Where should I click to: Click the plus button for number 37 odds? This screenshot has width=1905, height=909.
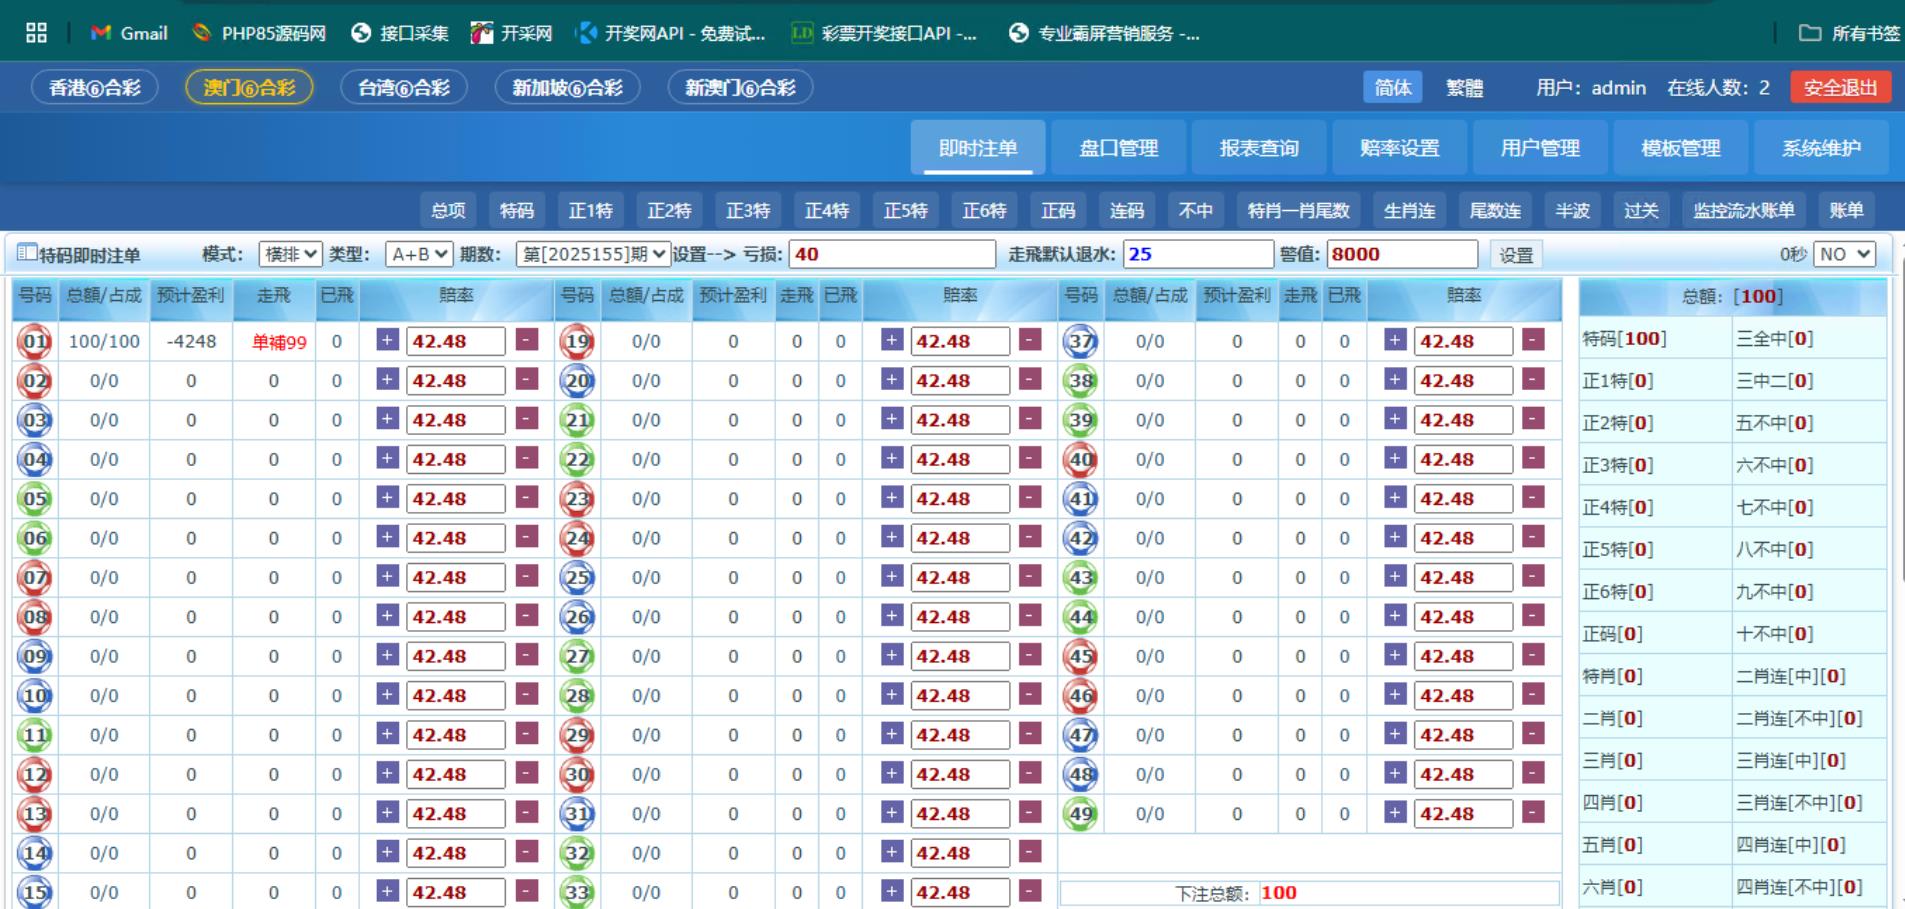point(1395,340)
